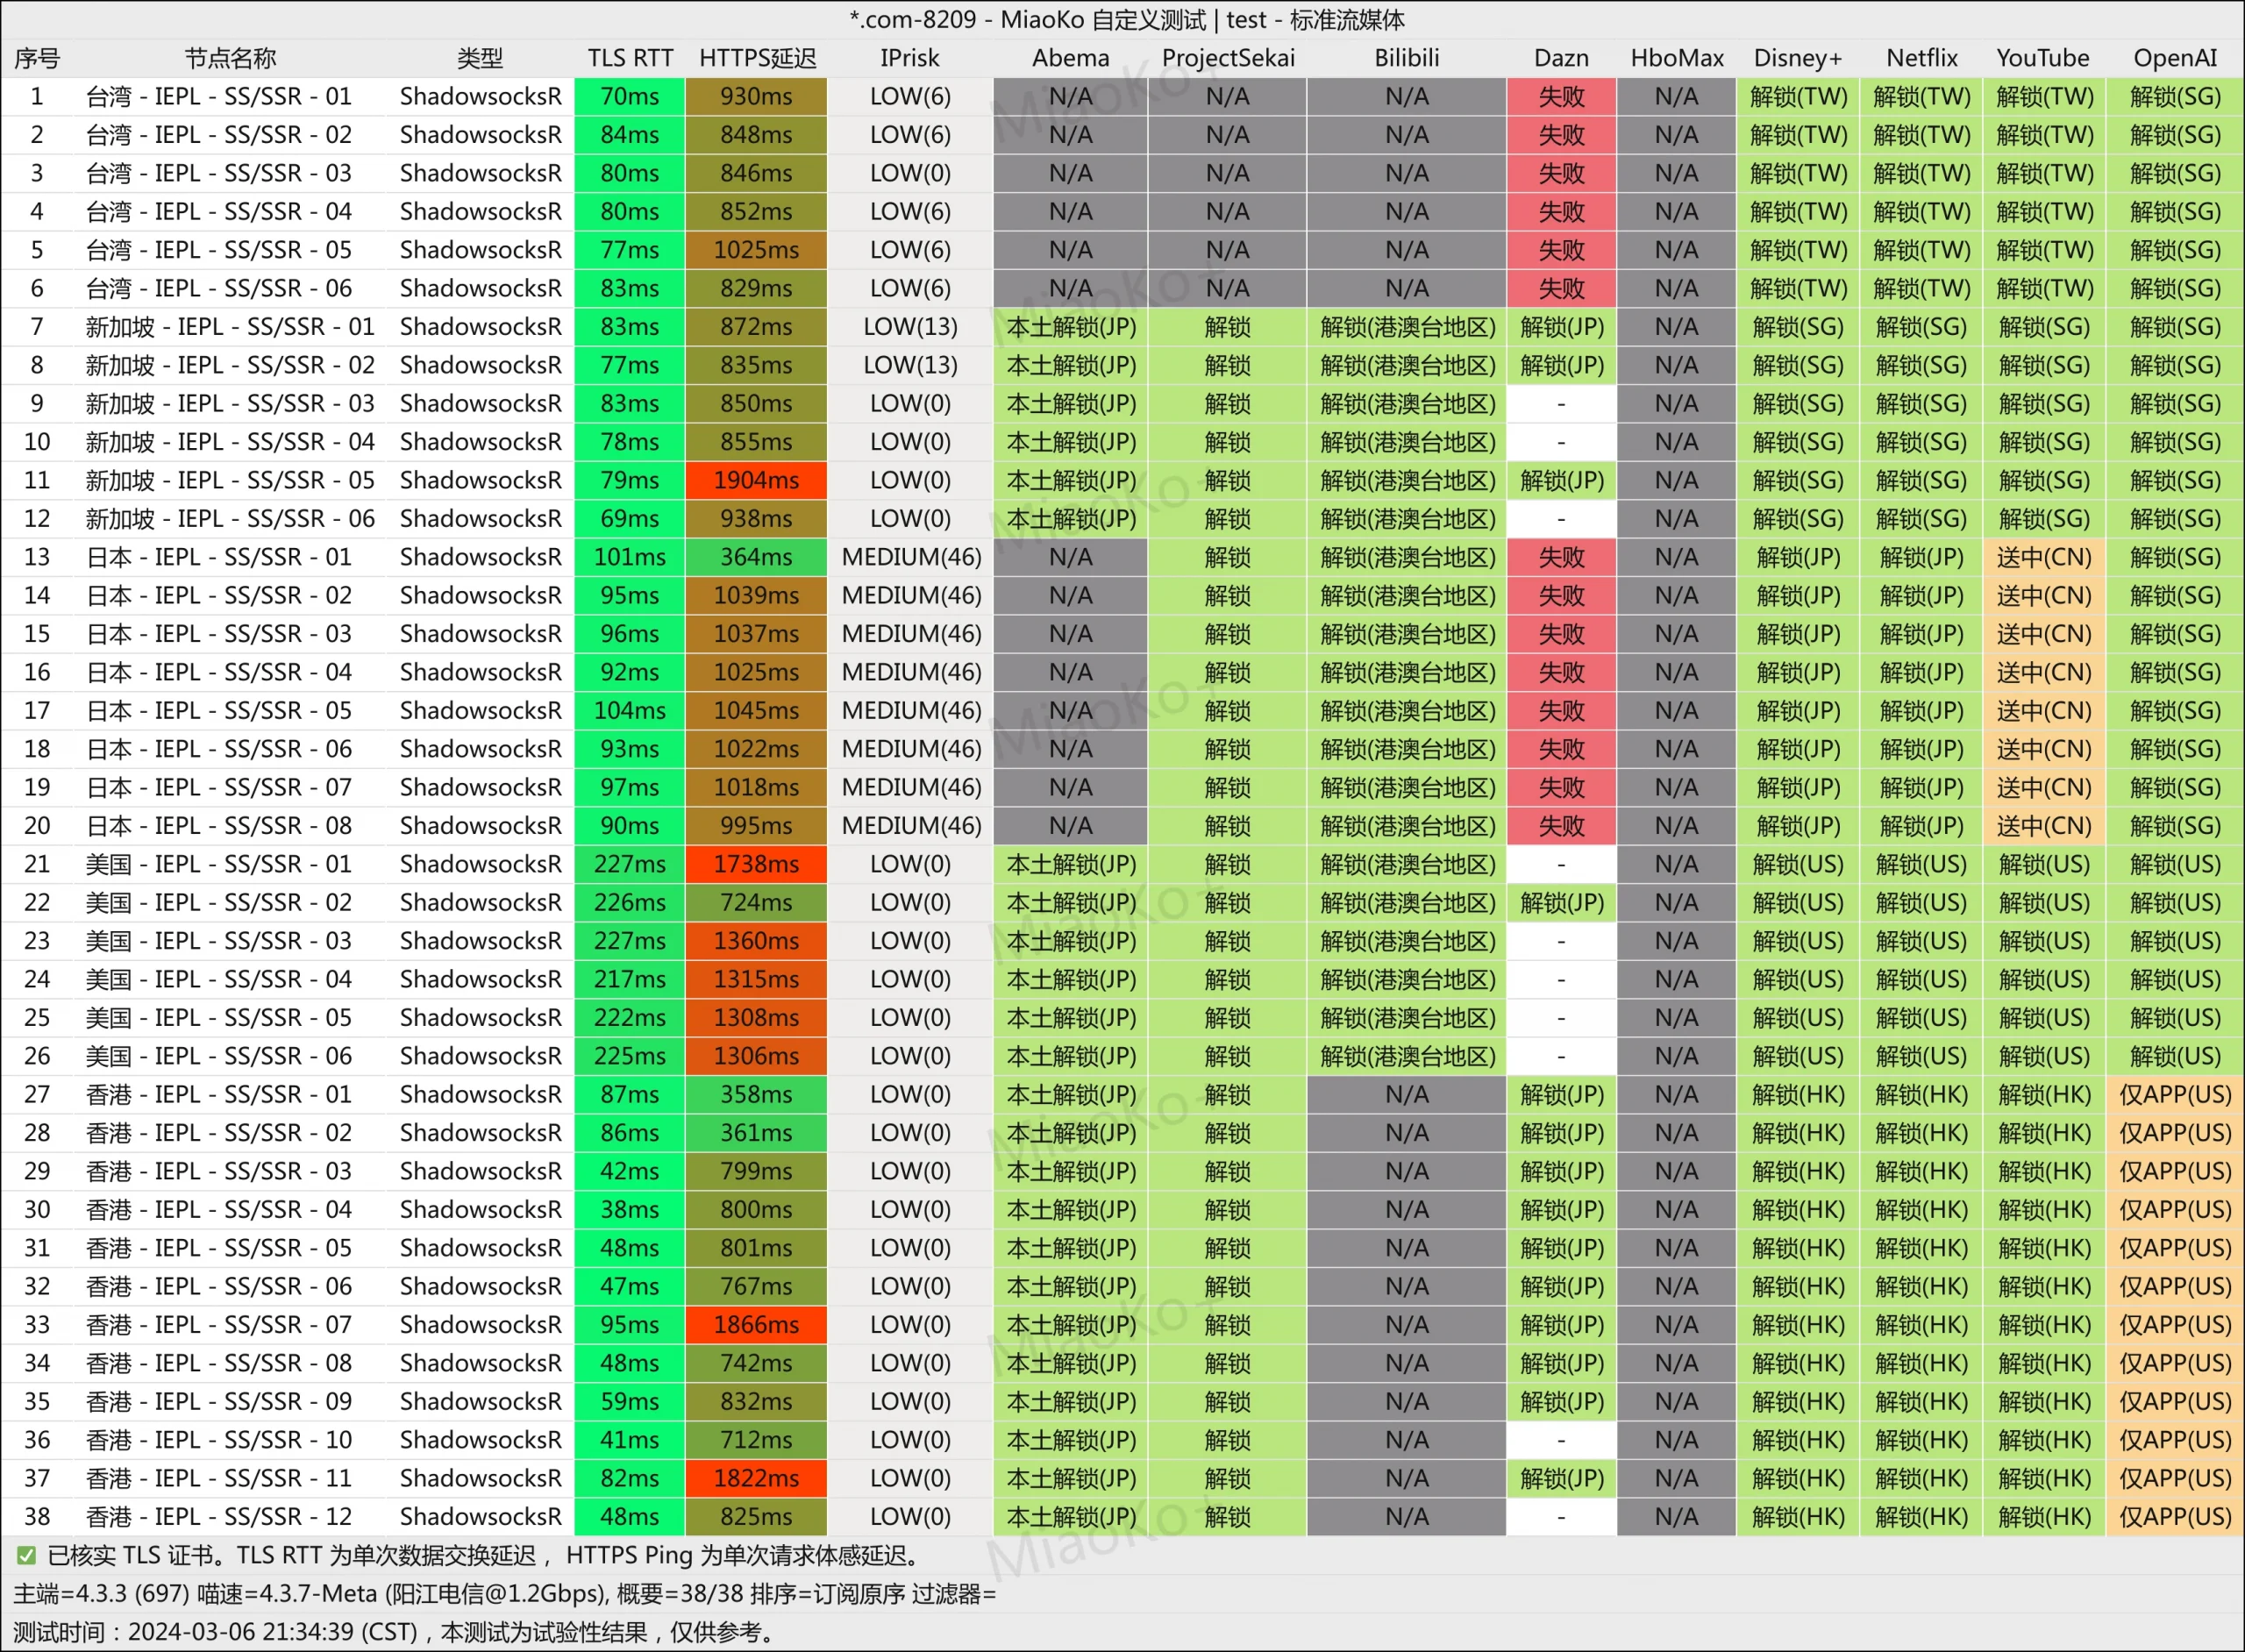Select node 香港 - IEPL - SS/SSR - 12
2245x1652 pixels.
219,1516
